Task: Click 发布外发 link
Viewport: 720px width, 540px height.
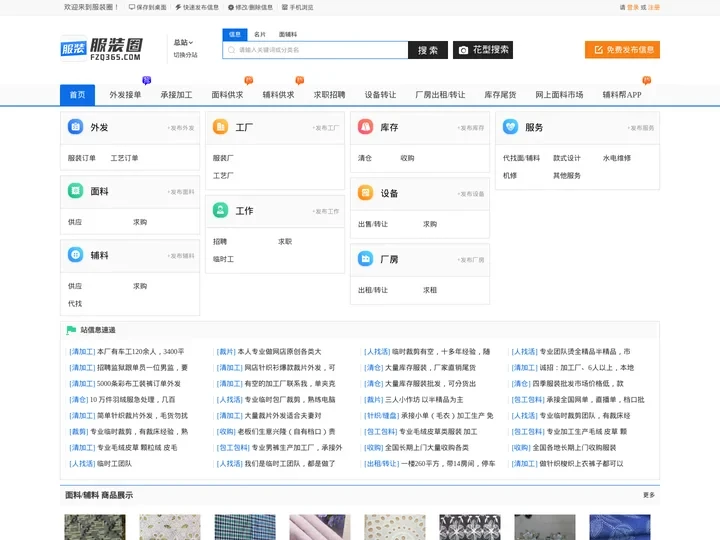Action: (x=181, y=128)
